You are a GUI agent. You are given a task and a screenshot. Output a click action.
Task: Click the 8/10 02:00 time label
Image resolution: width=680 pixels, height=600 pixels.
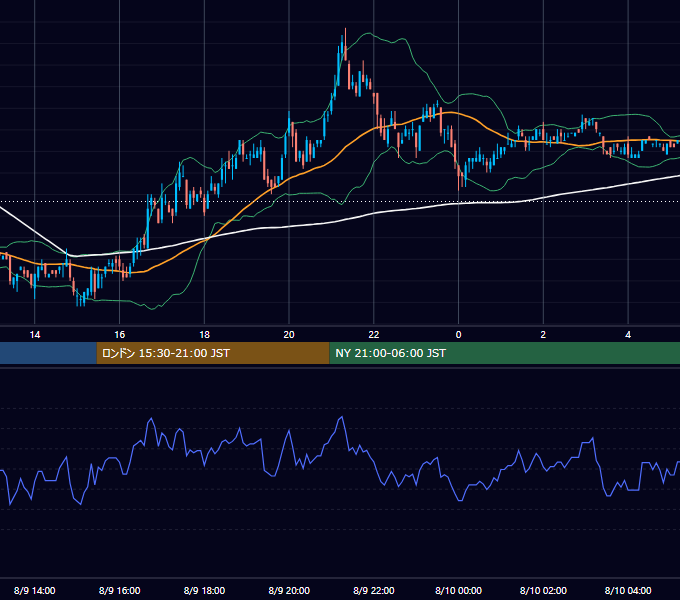[x=543, y=590]
